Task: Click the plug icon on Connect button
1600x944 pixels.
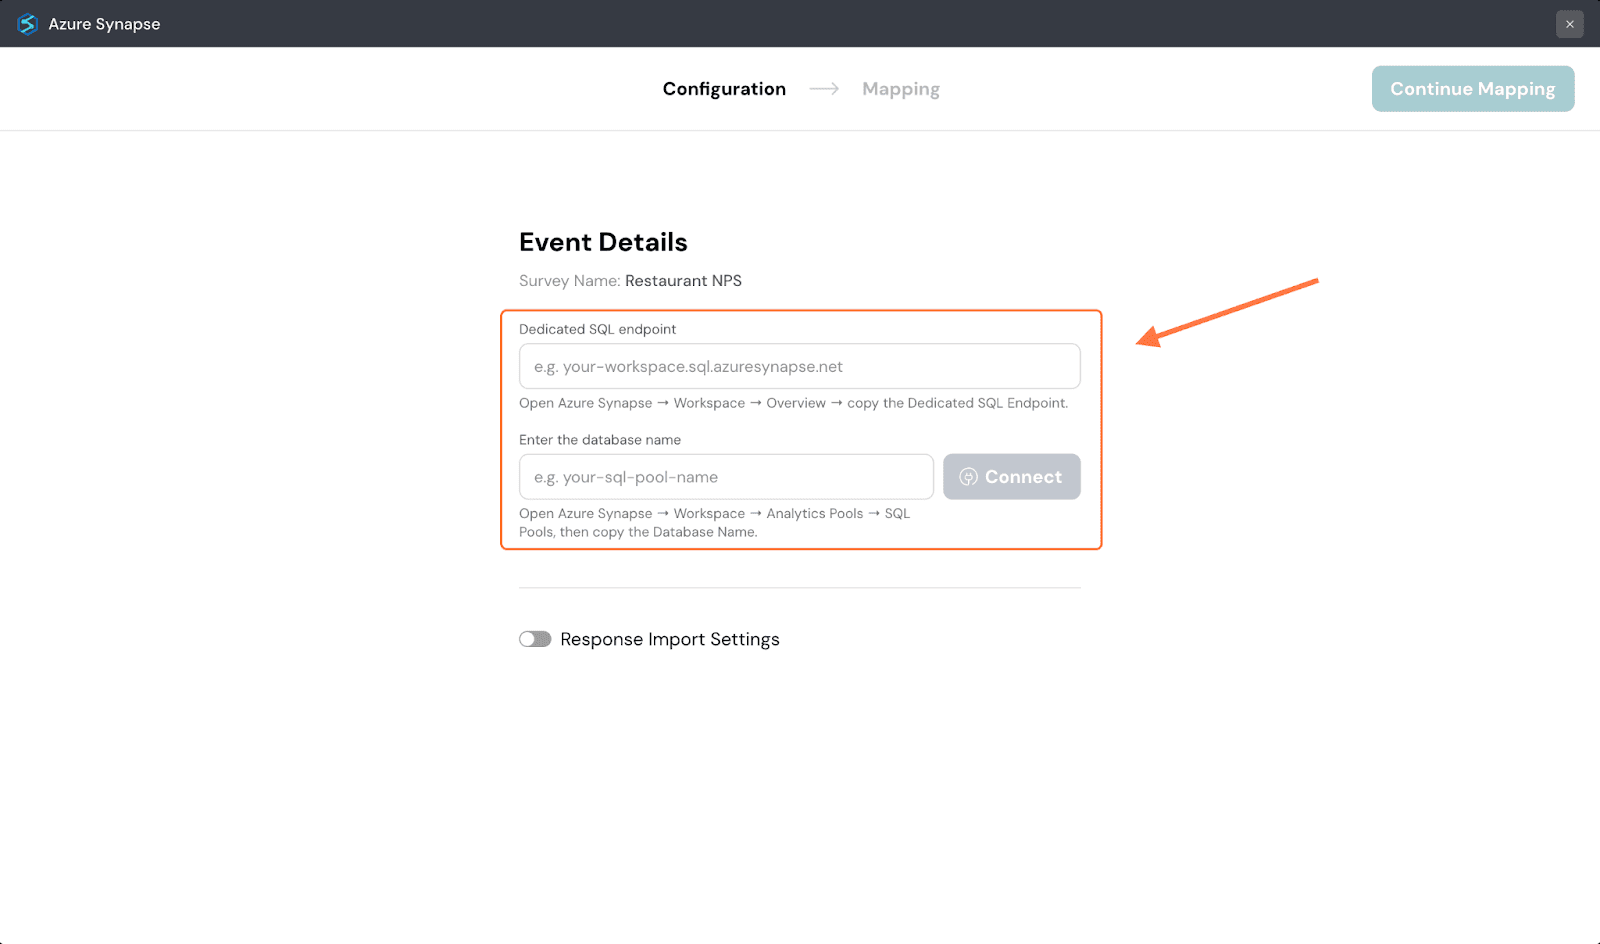Action: pyautogui.click(x=968, y=477)
